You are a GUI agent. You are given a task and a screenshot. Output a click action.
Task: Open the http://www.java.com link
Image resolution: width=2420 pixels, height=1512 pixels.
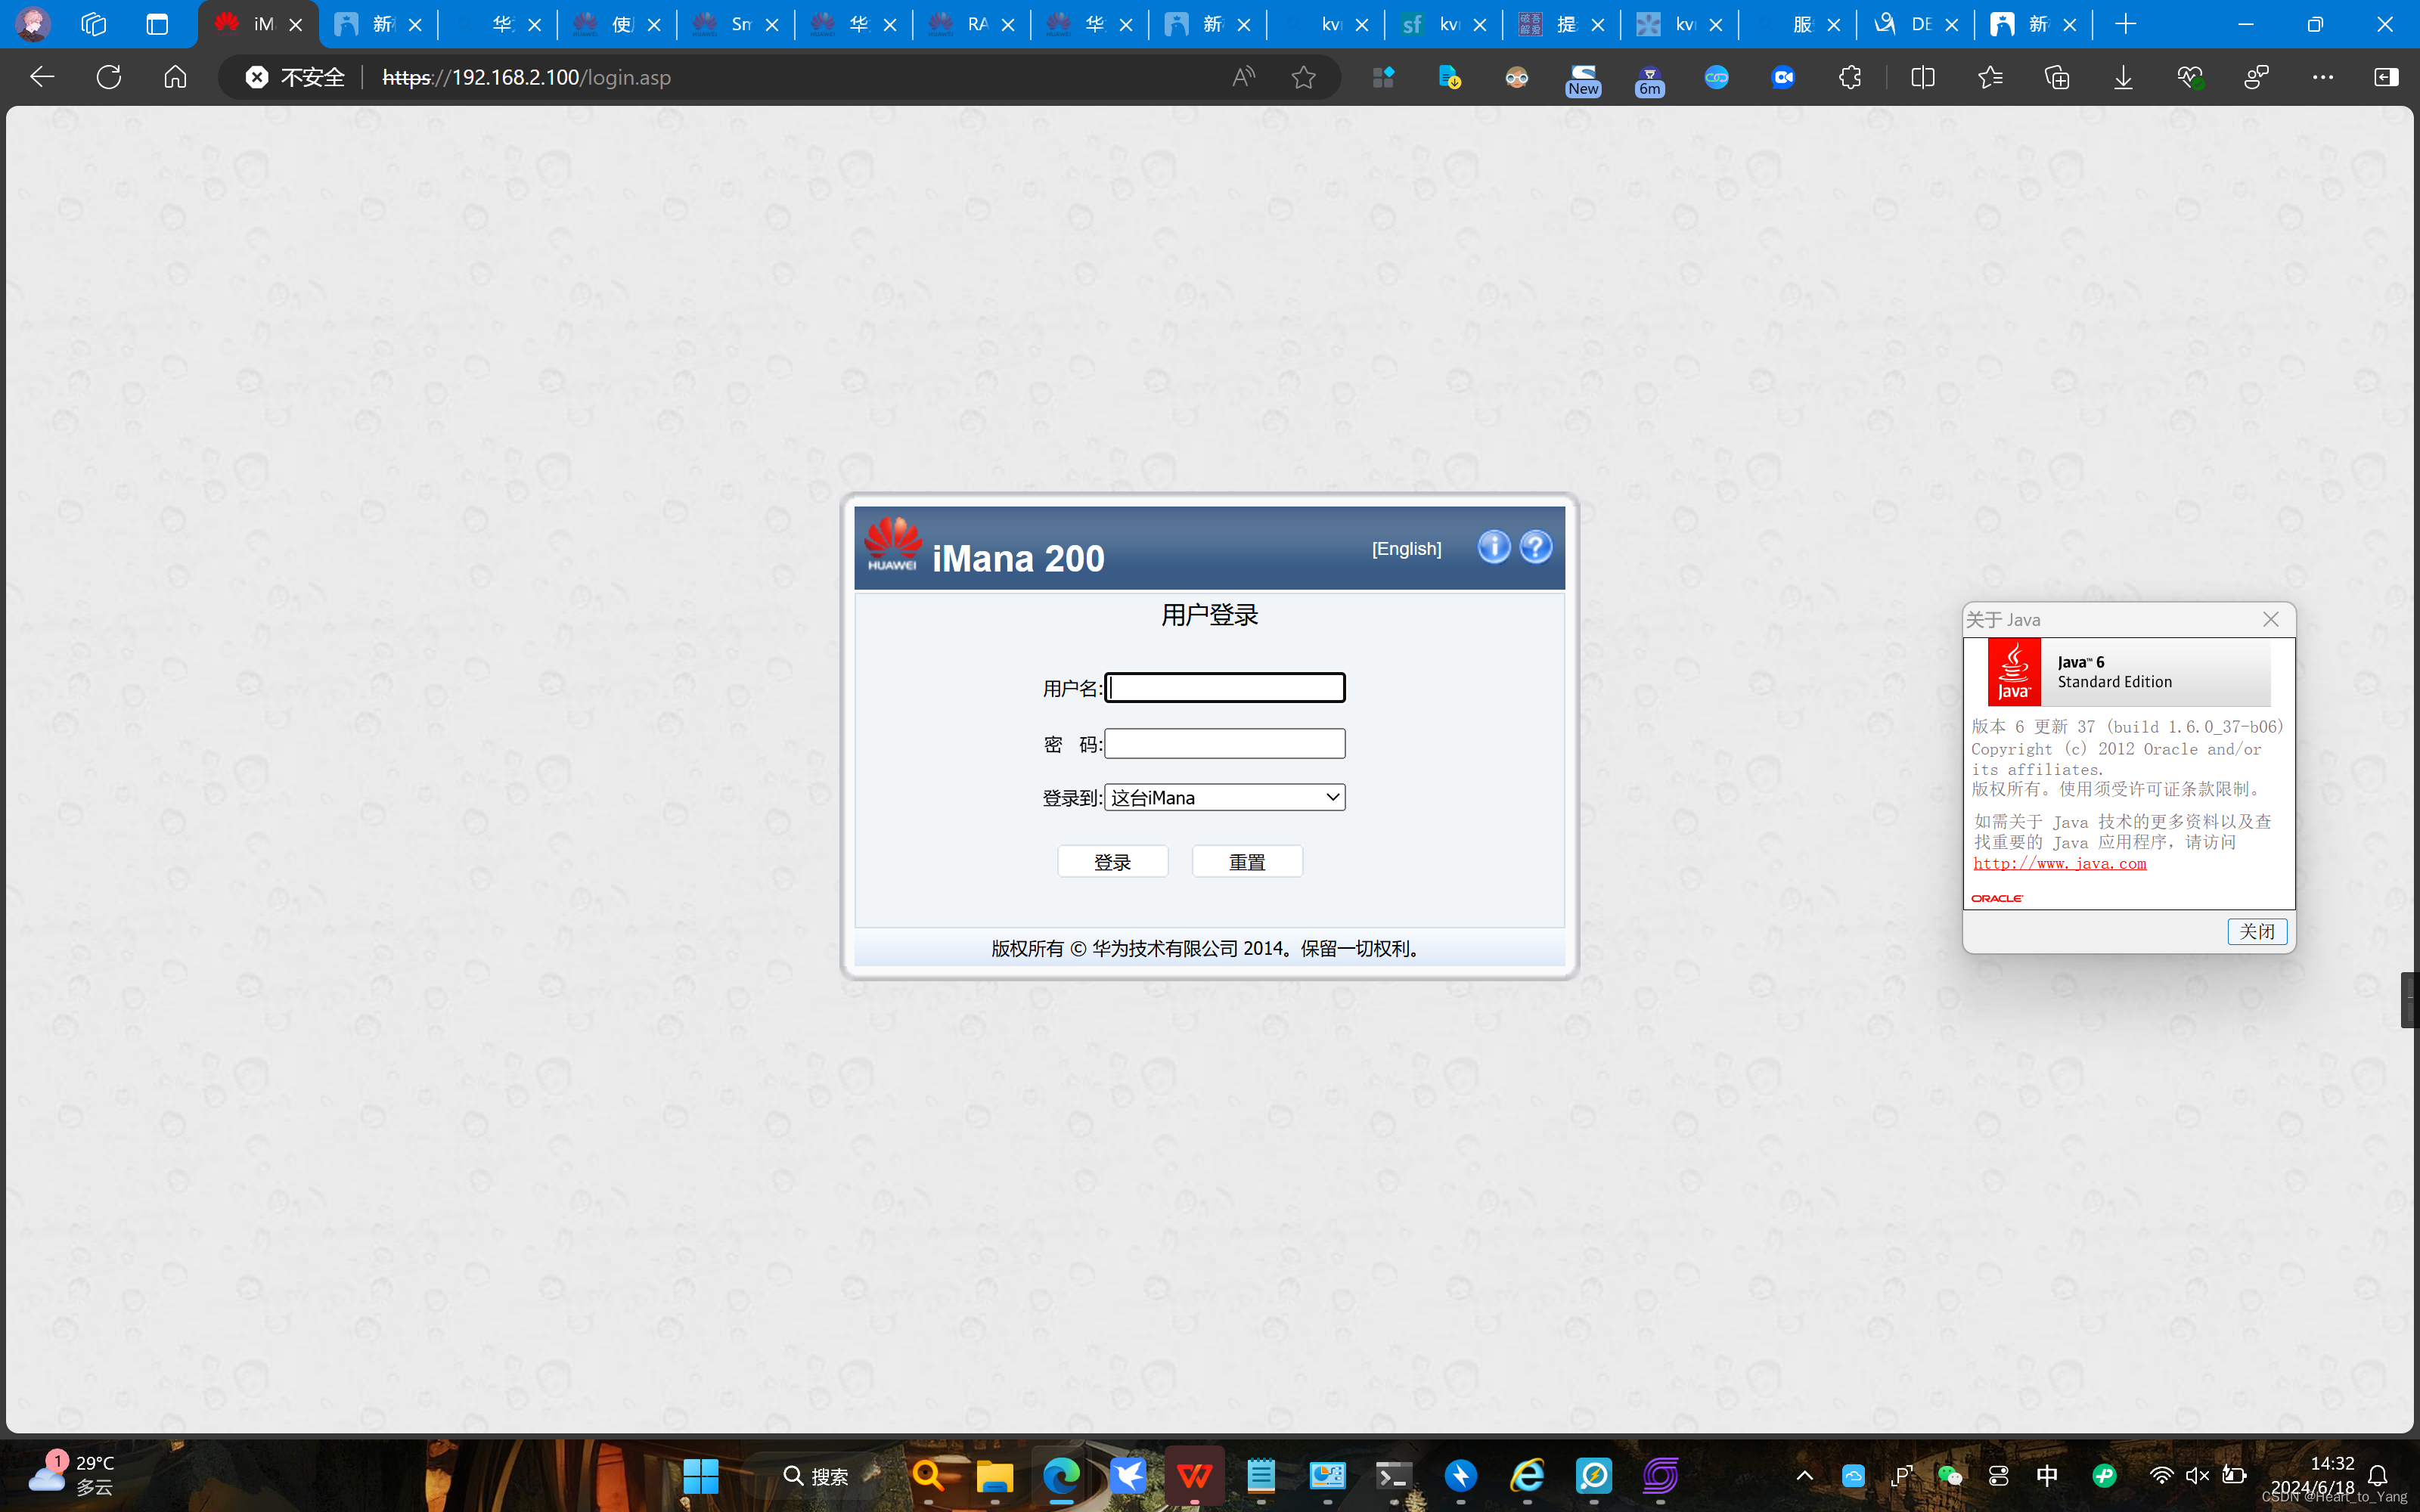(x=2059, y=864)
